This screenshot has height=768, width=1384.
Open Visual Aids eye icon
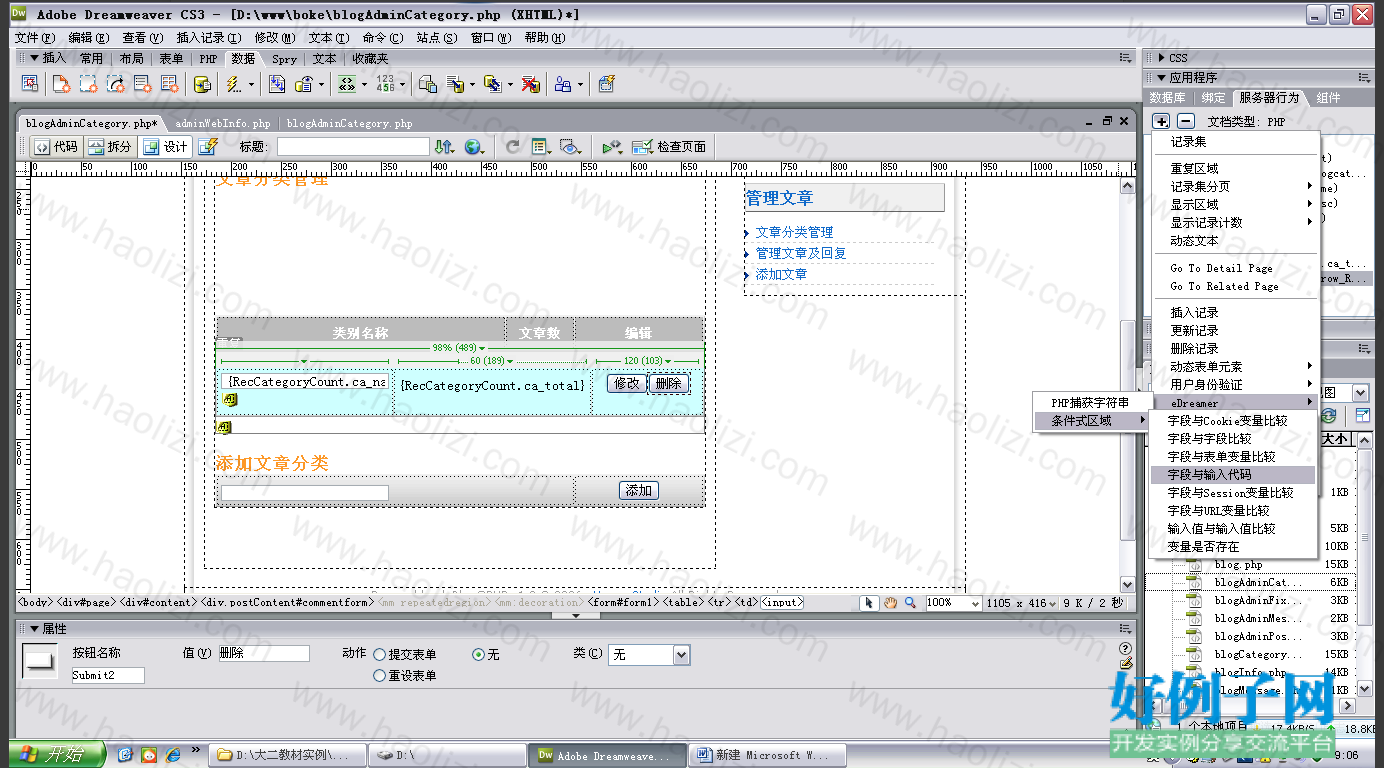tap(570, 147)
